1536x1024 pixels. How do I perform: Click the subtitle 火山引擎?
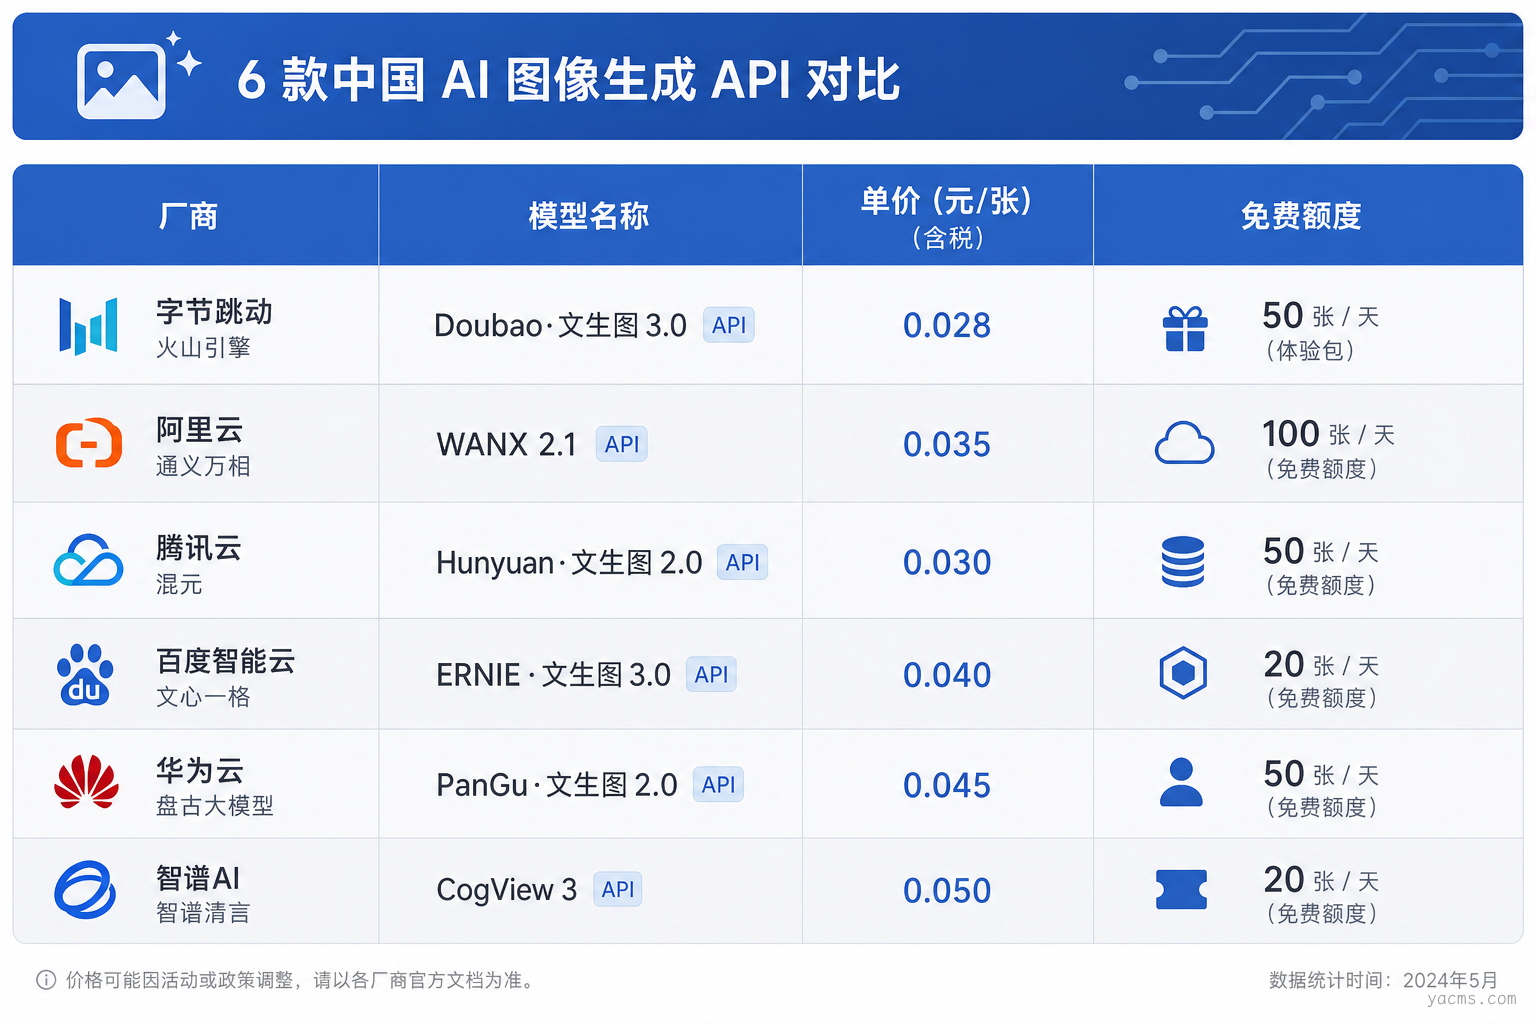tap(203, 348)
